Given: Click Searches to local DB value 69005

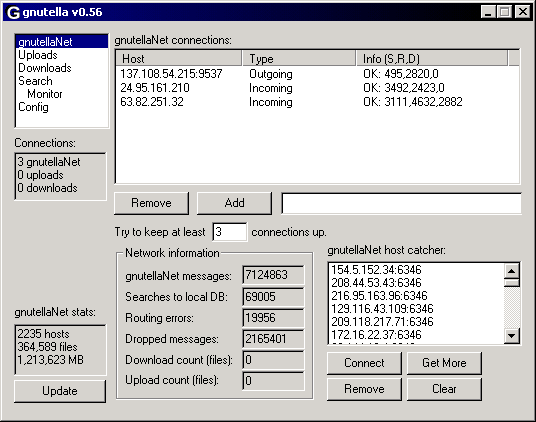Looking at the screenshot, I should tap(273, 297).
